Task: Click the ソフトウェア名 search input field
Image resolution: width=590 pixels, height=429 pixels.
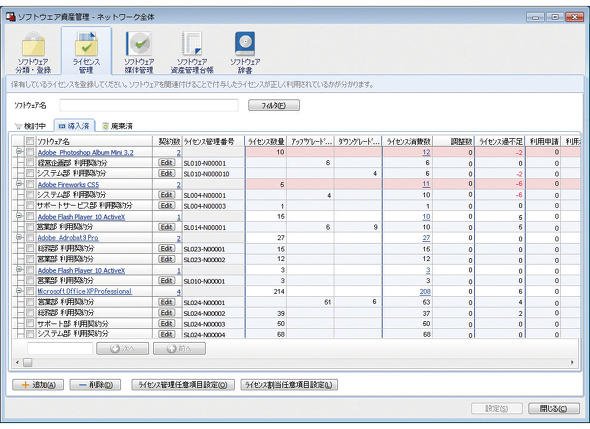Action: click(149, 105)
